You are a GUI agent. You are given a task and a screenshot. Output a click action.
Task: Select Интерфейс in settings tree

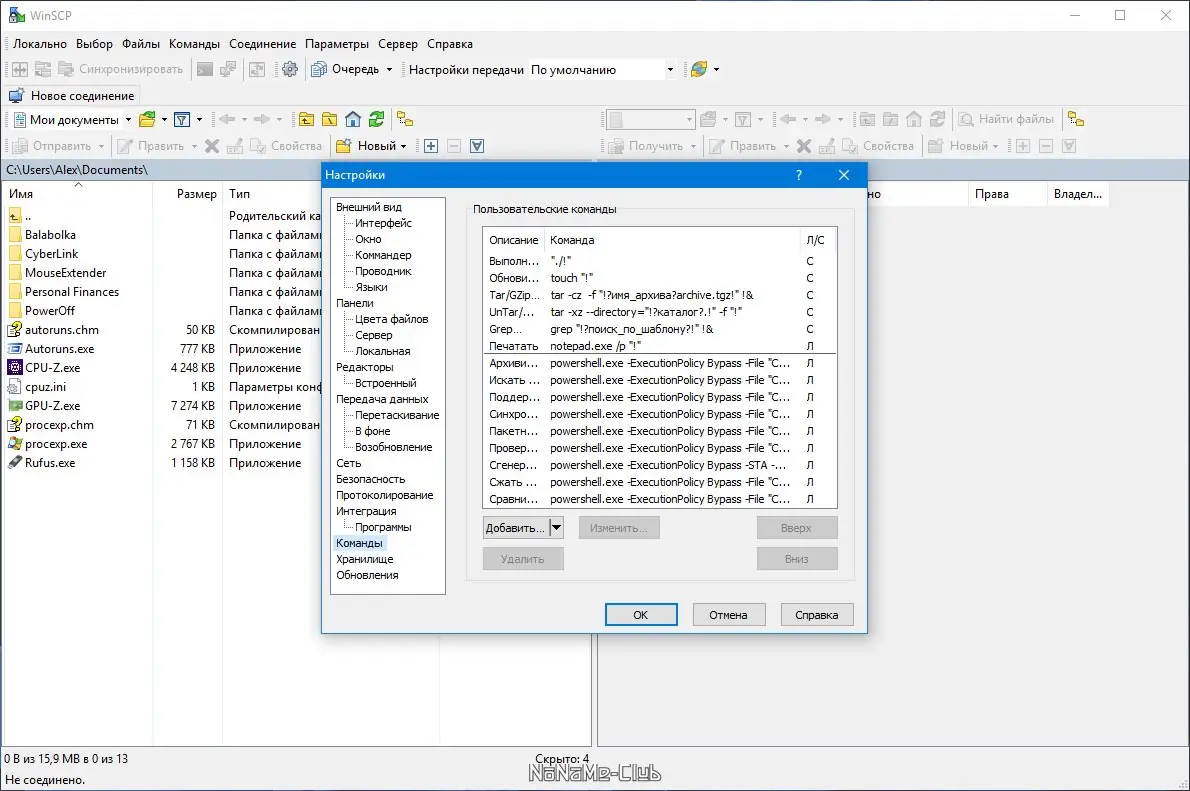383,223
